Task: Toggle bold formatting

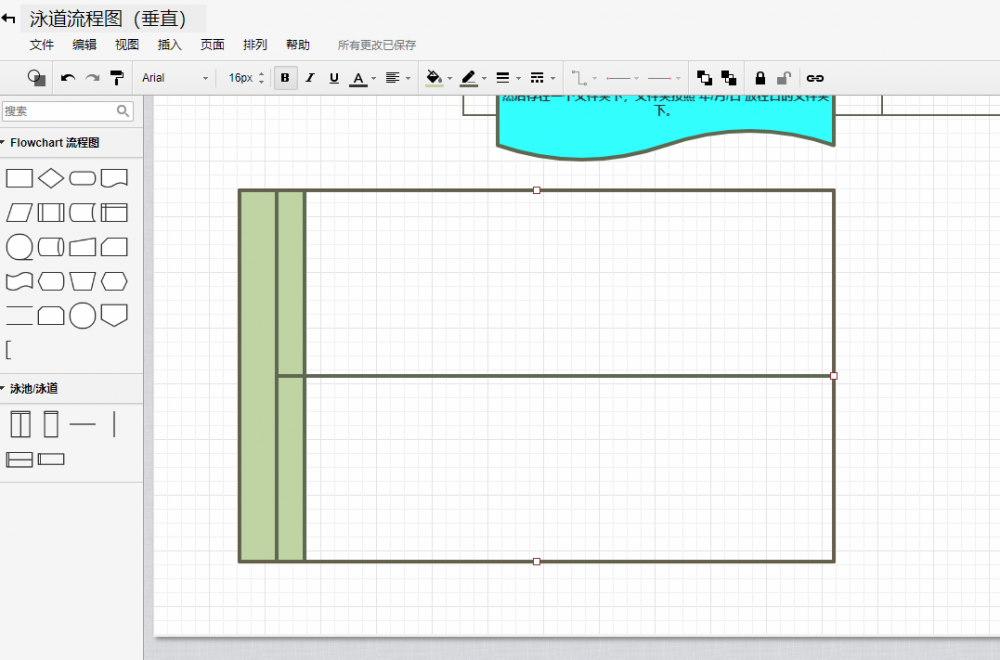Action: coord(285,77)
